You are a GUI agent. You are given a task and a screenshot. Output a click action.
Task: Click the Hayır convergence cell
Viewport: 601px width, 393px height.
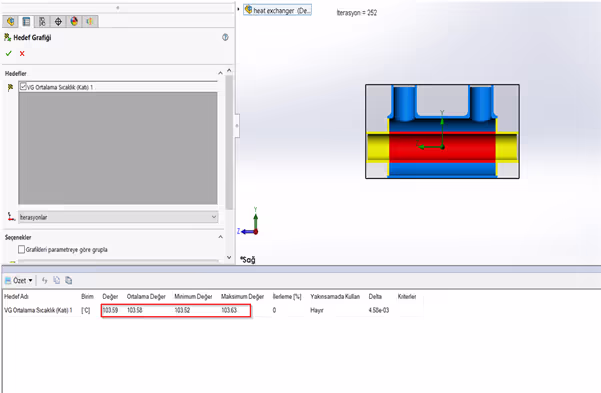[317, 310]
